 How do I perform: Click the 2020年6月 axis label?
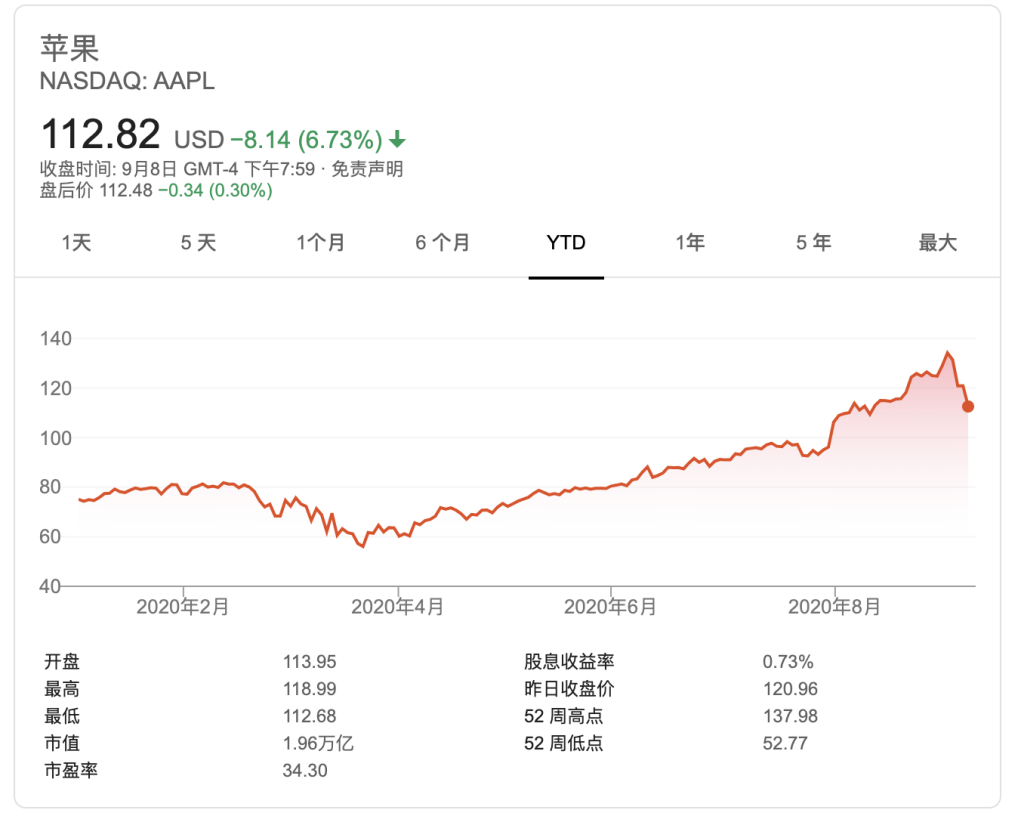[x=611, y=606]
